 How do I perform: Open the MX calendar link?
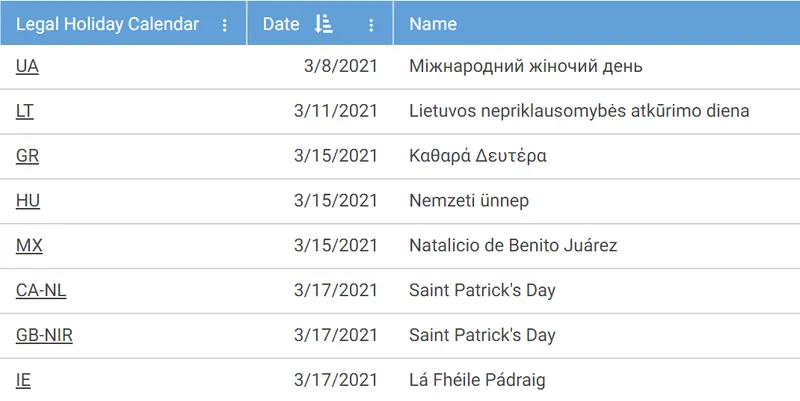coord(29,246)
